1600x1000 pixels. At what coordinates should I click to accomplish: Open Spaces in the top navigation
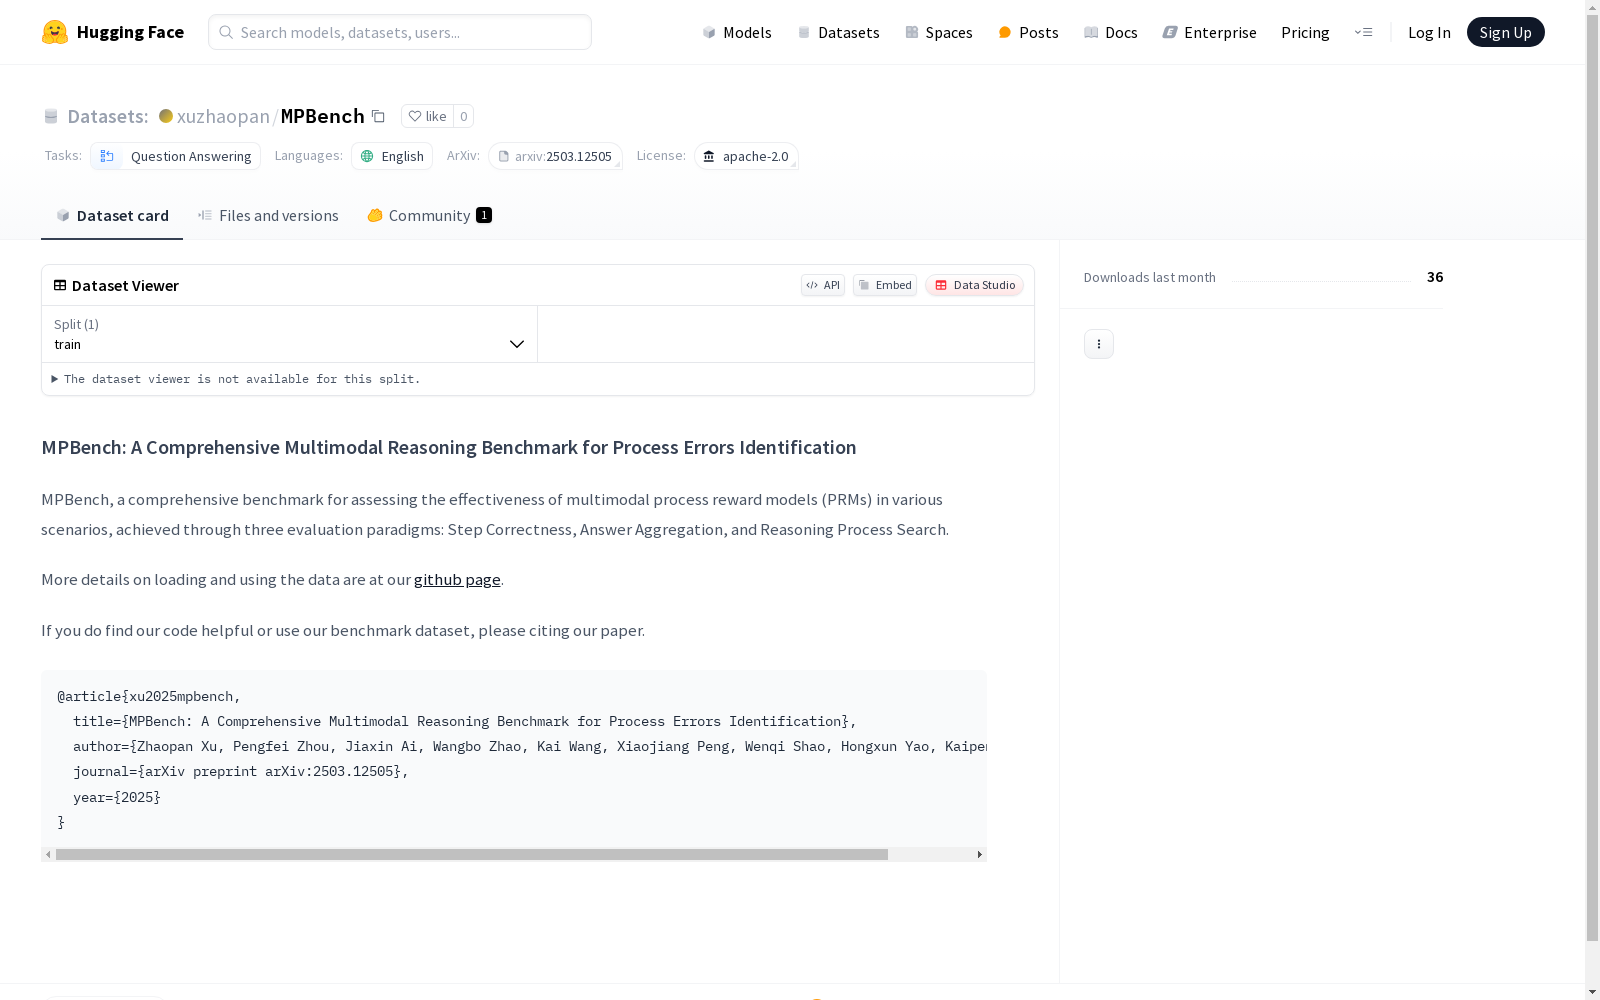pos(939,32)
